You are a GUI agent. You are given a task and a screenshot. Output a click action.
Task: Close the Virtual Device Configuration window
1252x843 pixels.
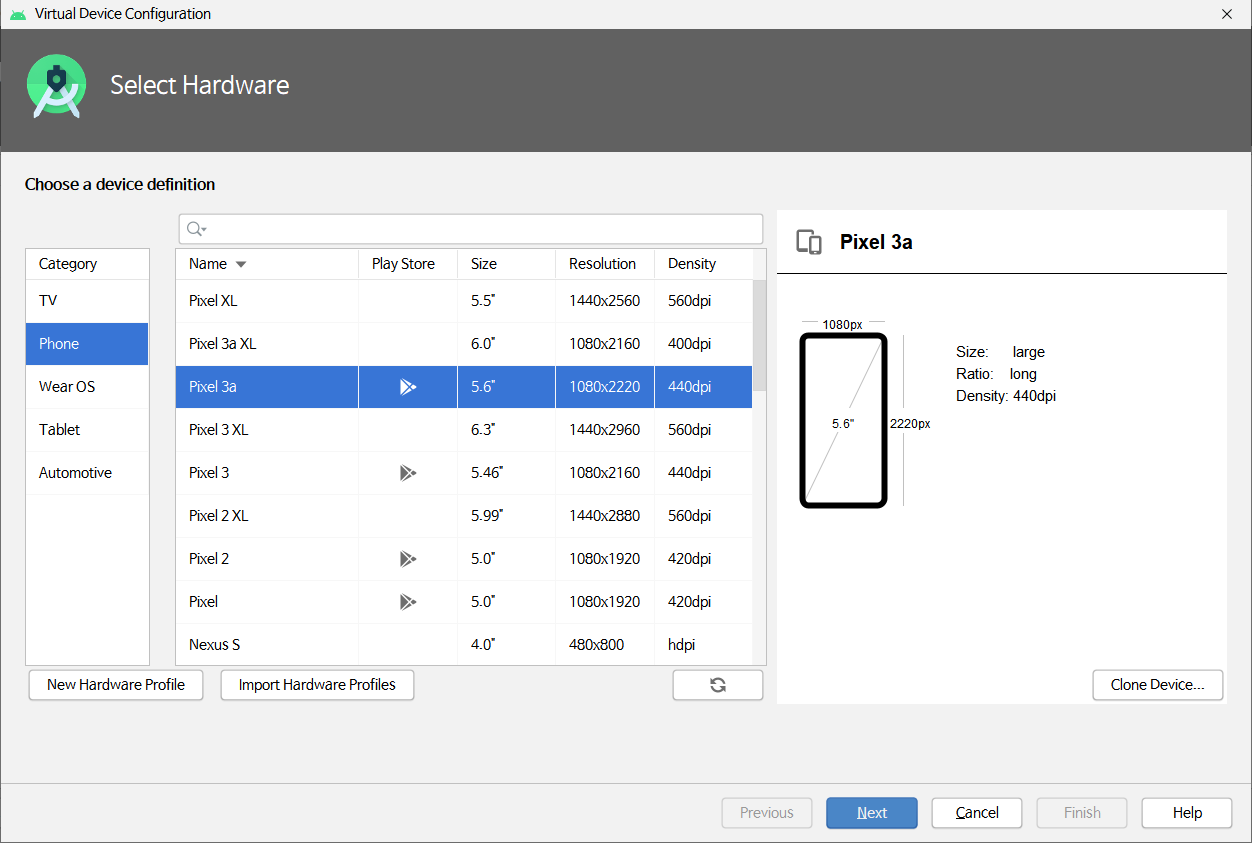(x=1227, y=14)
